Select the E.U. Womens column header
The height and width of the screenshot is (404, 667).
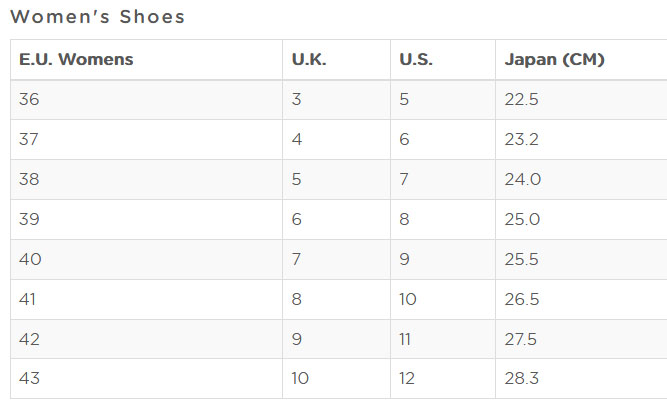(x=76, y=60)
